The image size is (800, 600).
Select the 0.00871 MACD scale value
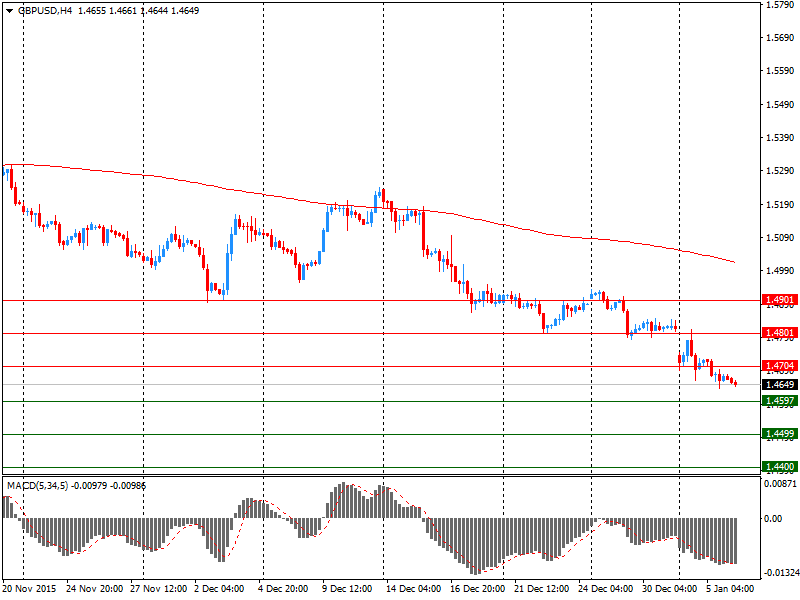(x=780, y=483)
